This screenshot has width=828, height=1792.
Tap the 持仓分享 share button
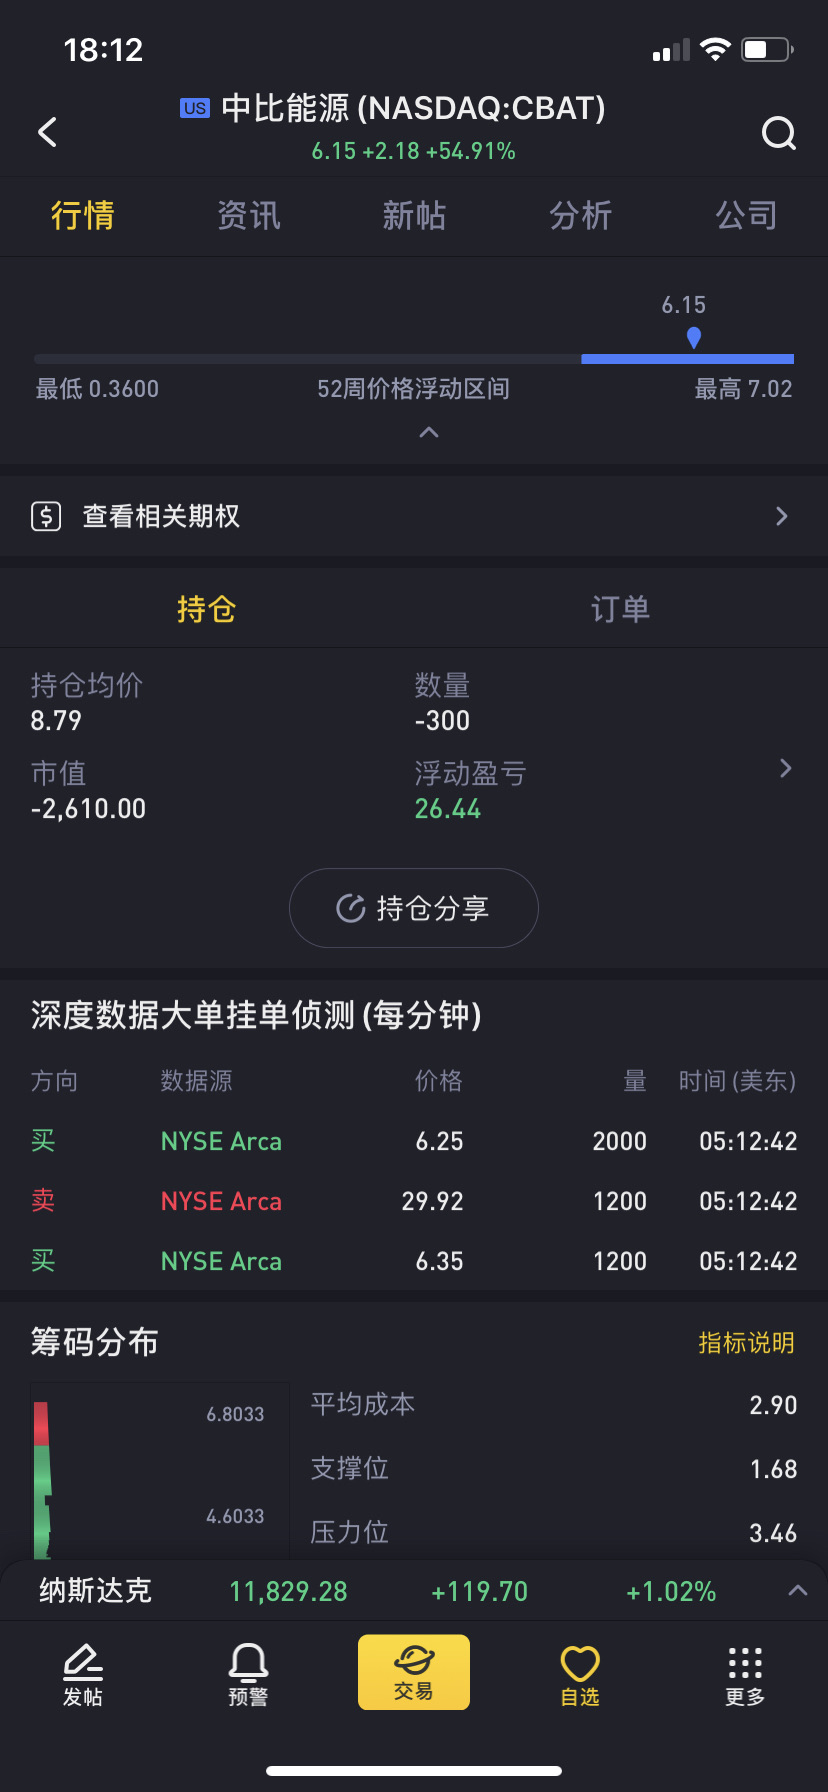(x=414, y=908)
